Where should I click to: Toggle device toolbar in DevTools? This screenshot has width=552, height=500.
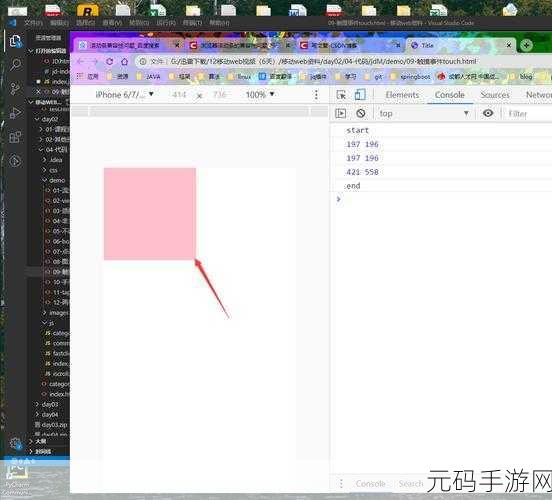[360, 95]
